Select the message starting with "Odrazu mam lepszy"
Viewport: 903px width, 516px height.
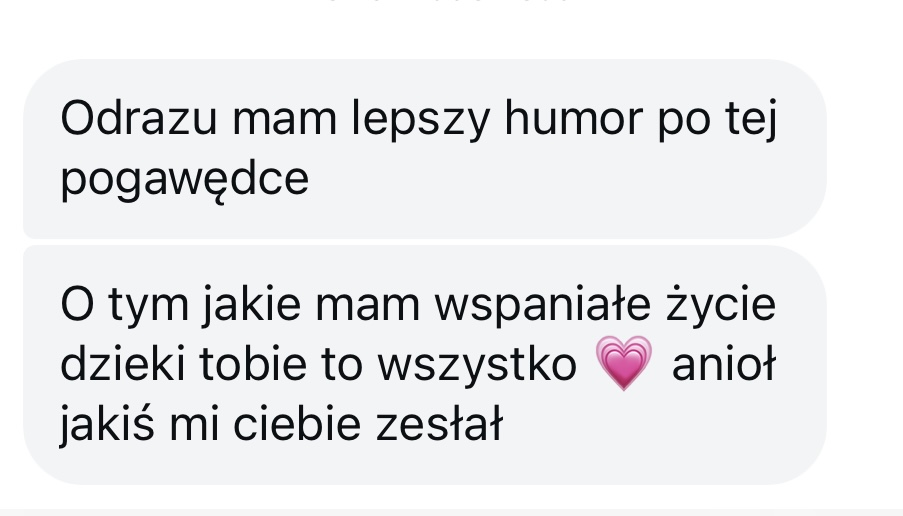click(x=425, y=149)
